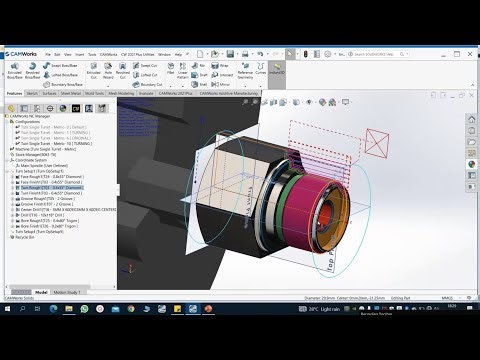Open the Insert menu
Screen dimensions: 480x360
coord(80,54)
